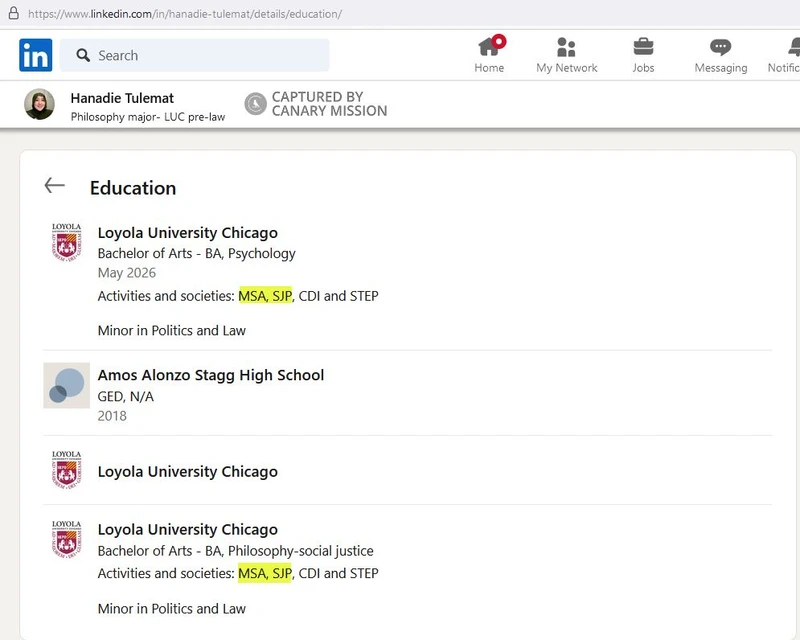Click the Jobs menu label
This screenshot has width=800, height=640.
(x=643, y=68)
